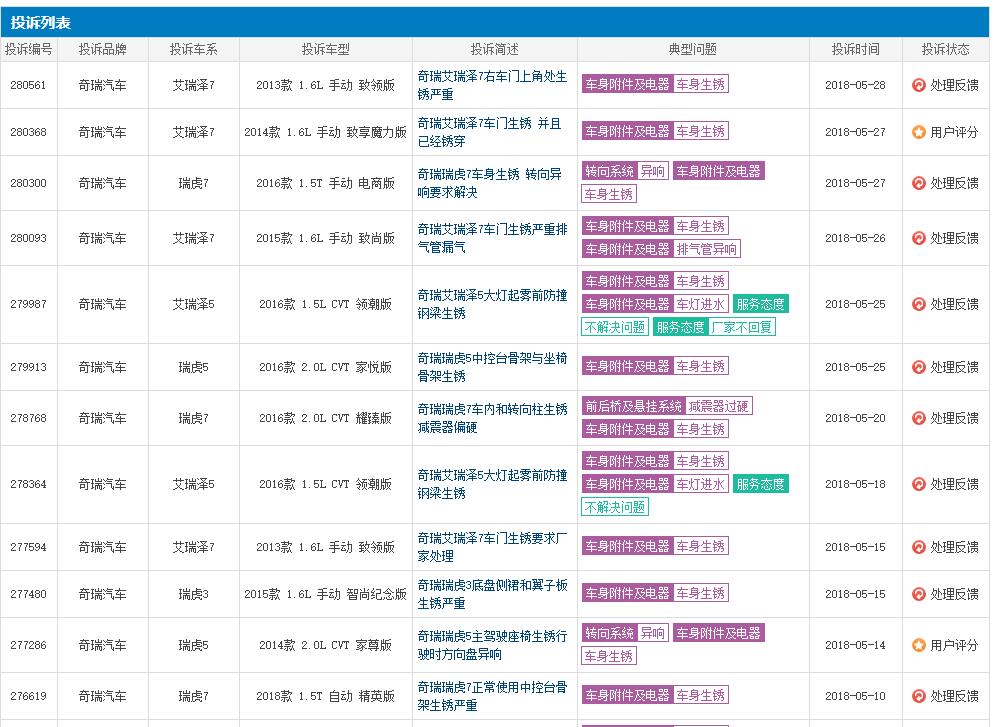
Task: Click car model 2018款 1.5T 自动 精英版
Action: point(325,696)
